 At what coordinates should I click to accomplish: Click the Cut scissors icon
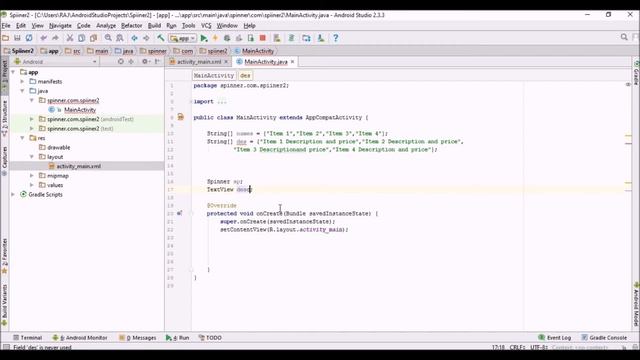pyautogui.click(x=70, y=38)
